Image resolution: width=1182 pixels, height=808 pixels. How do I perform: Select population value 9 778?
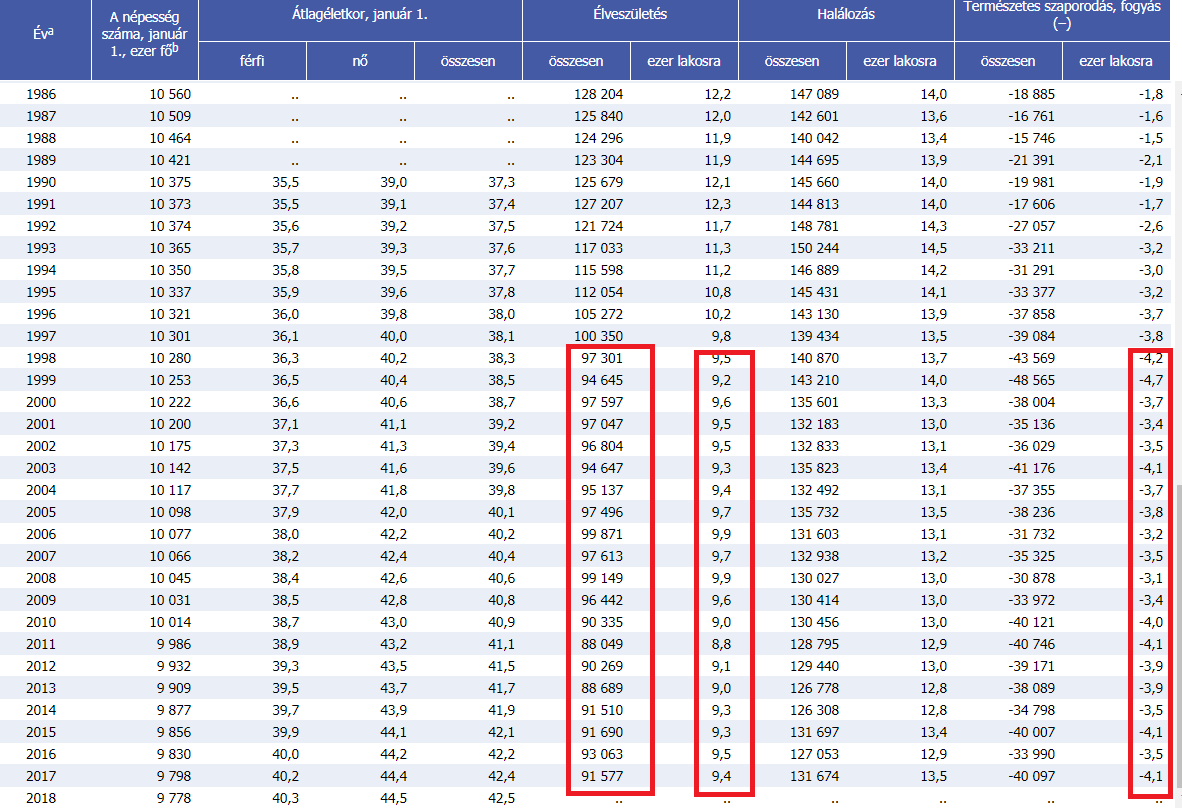174,798
